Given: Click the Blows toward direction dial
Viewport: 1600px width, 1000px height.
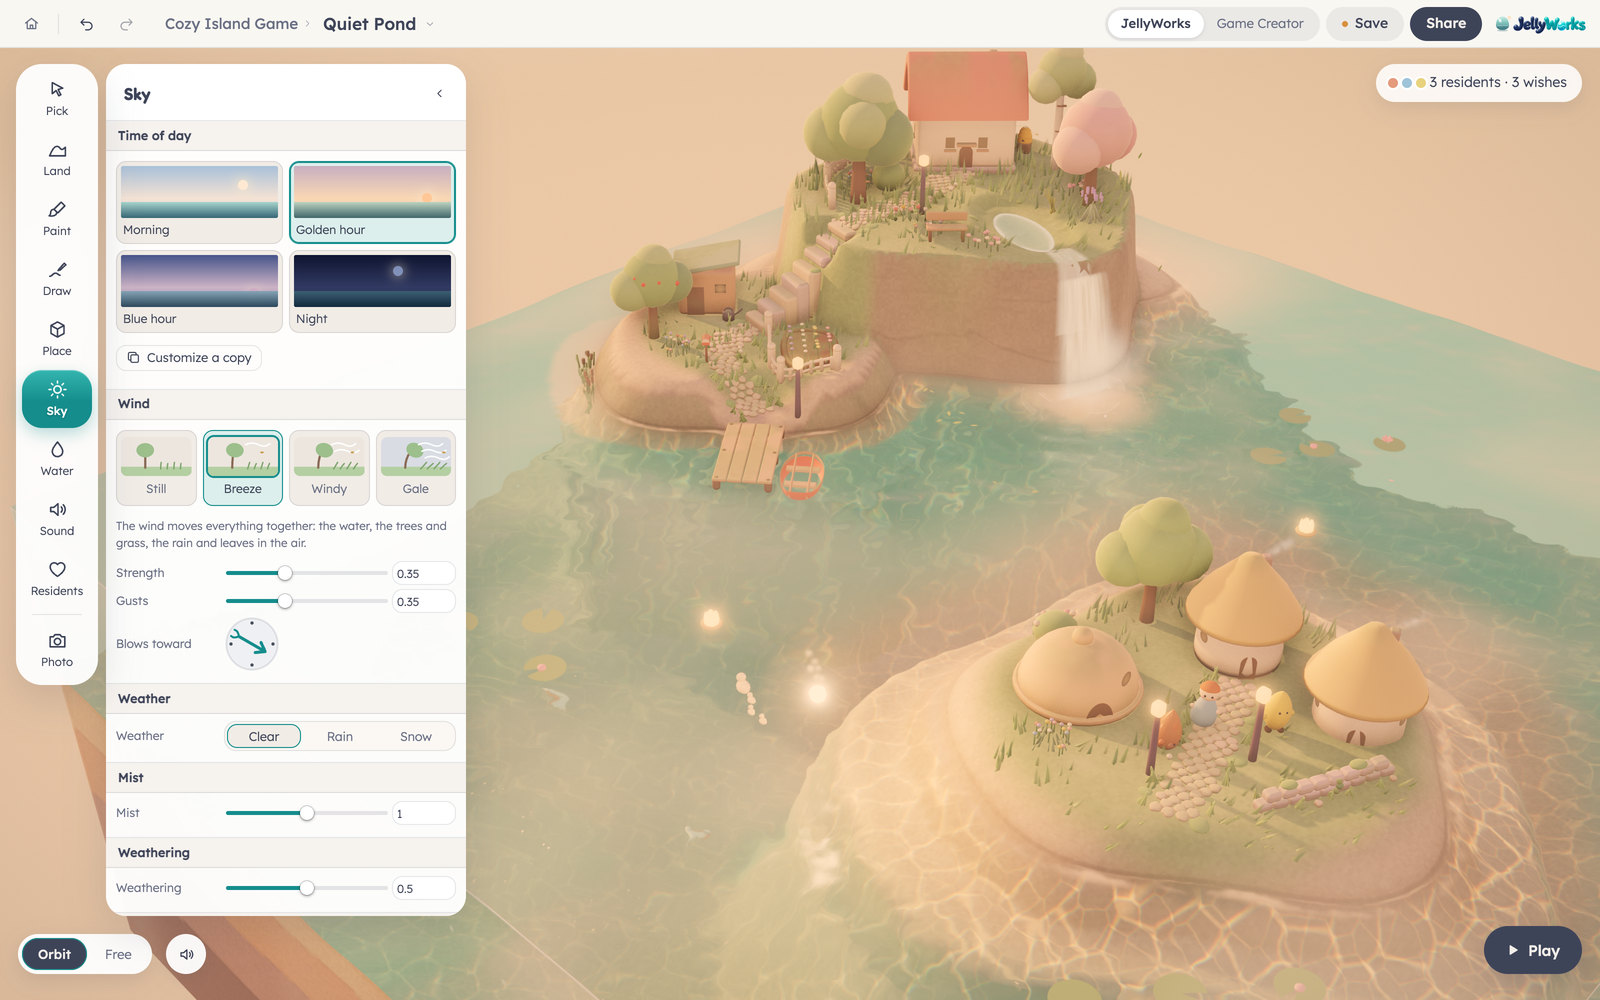Looking at the screenshot, I should pos(252,644).
